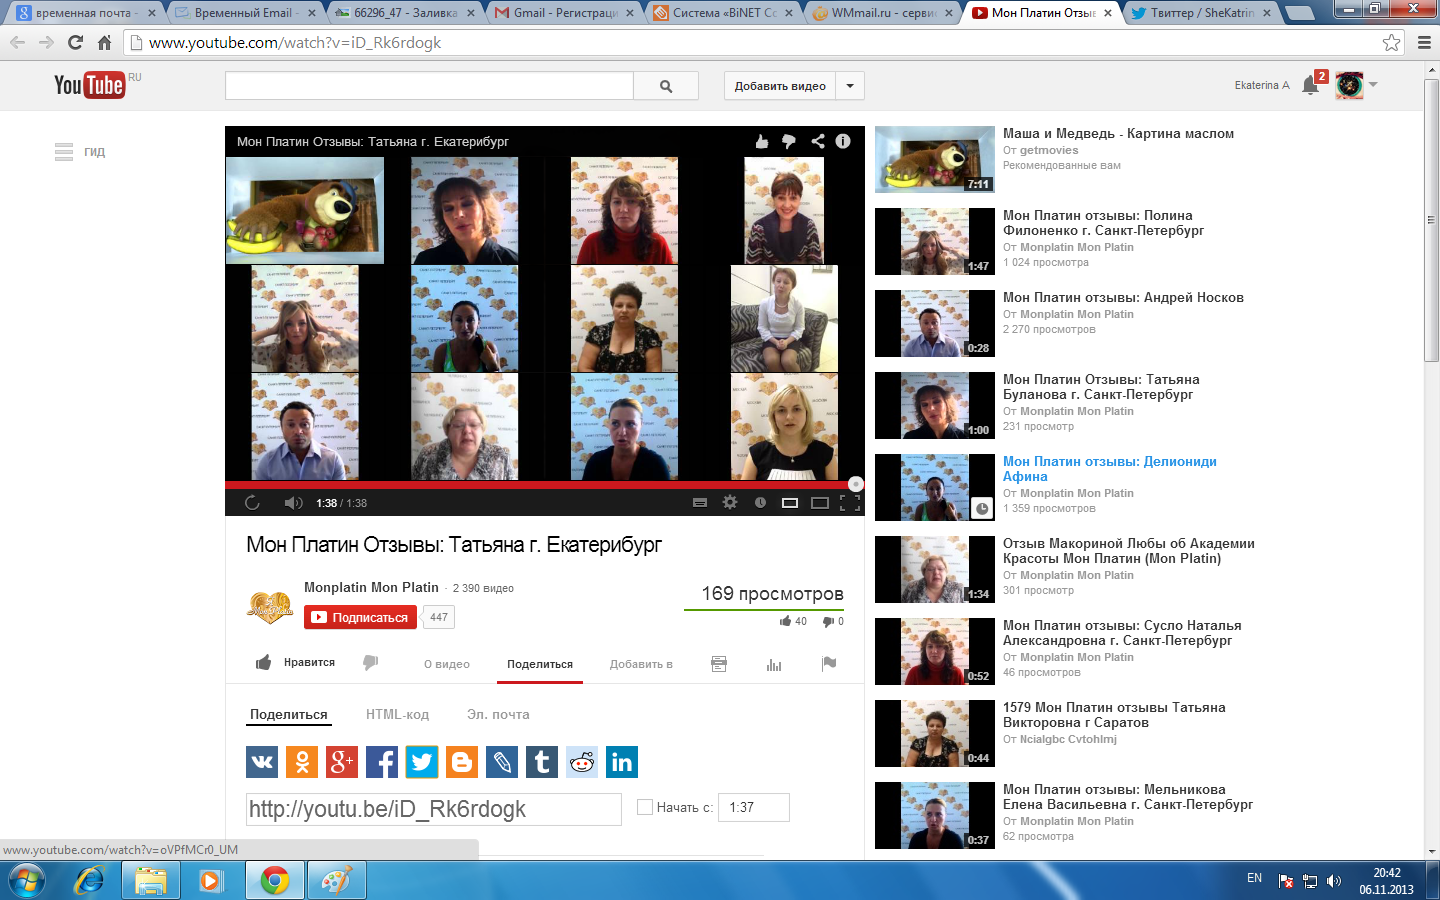Viewport: 1440px width, 900px height.
Task: Report the video with the flag icon
Action: [x=829, y=663]
